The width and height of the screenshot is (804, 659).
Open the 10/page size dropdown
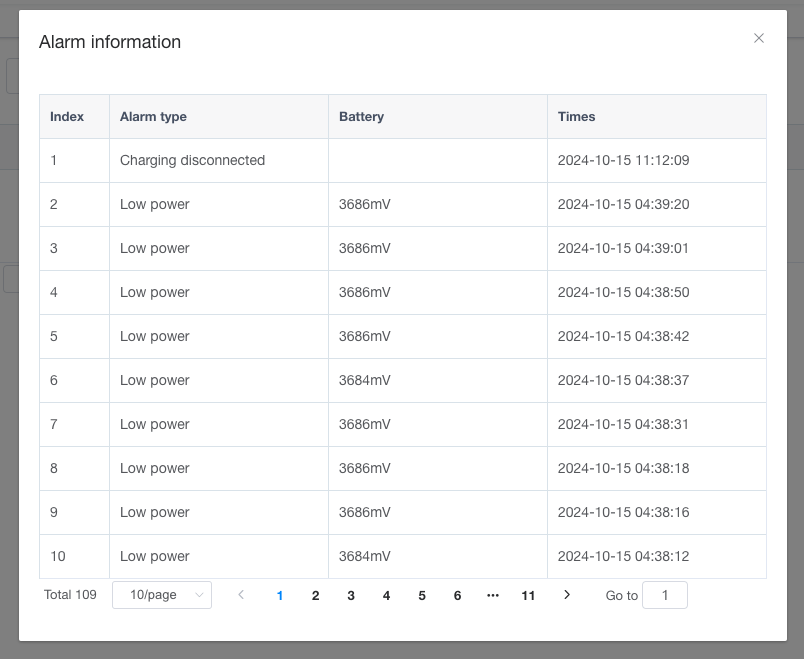pos(162,595)
